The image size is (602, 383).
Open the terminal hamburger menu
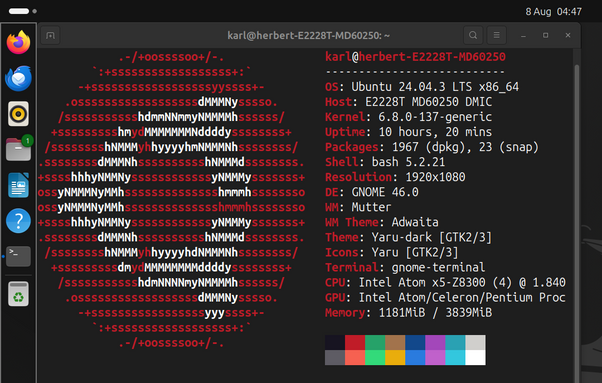tap(496, 35)
